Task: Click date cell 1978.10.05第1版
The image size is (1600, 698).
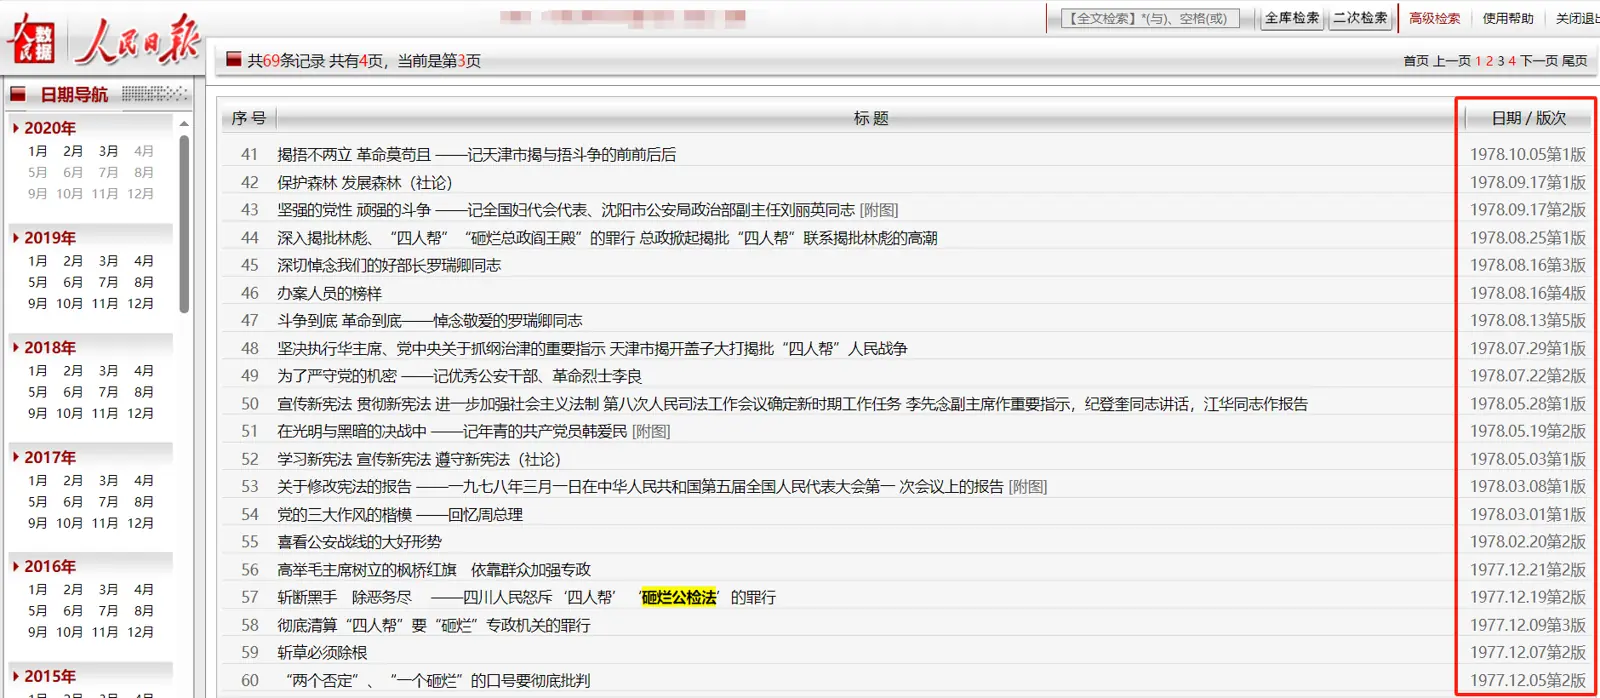Action: pyautogui.click(x=1527, y=155)
